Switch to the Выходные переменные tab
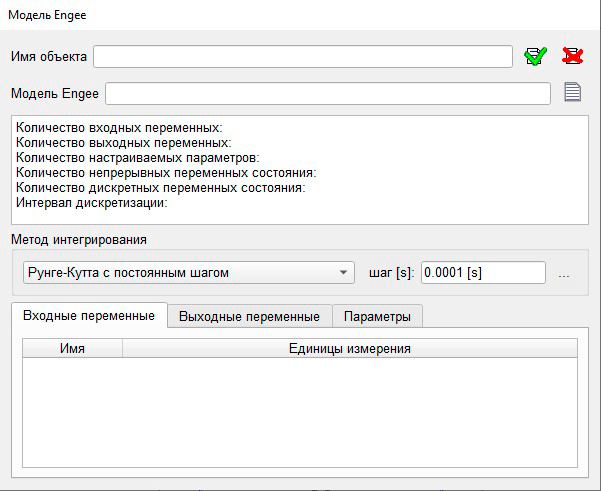Screen dimensions: 601x491 [x=249, y=316]
